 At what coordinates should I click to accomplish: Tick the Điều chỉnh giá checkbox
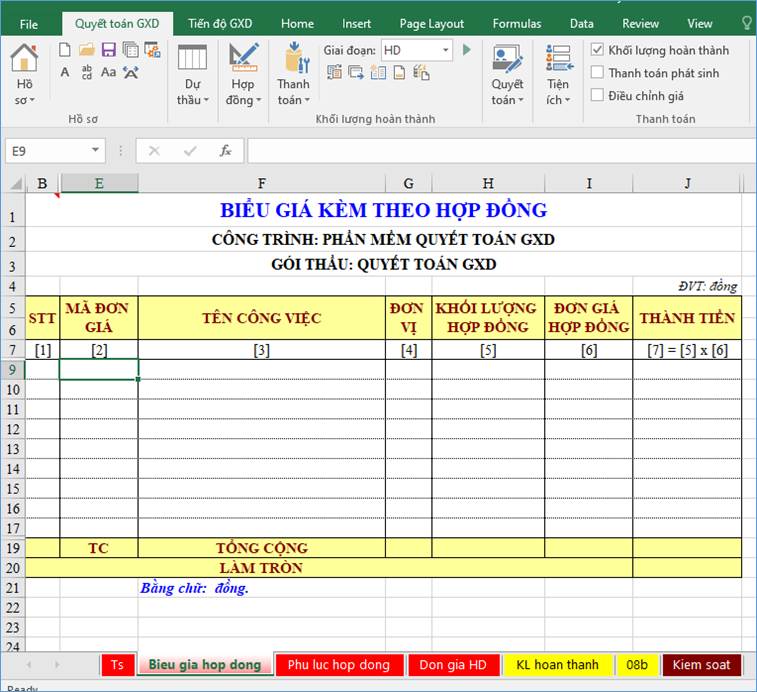pyautogui.click(x=598, y=96)
